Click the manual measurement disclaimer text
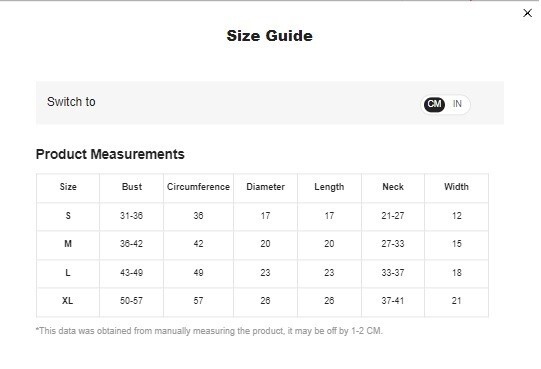The image size is (541, 369). [209, 331]
